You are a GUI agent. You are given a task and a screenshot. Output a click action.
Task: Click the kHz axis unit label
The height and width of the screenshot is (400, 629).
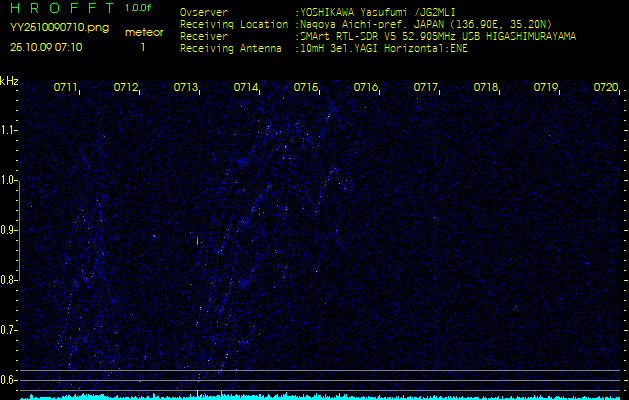coord(9,81)
